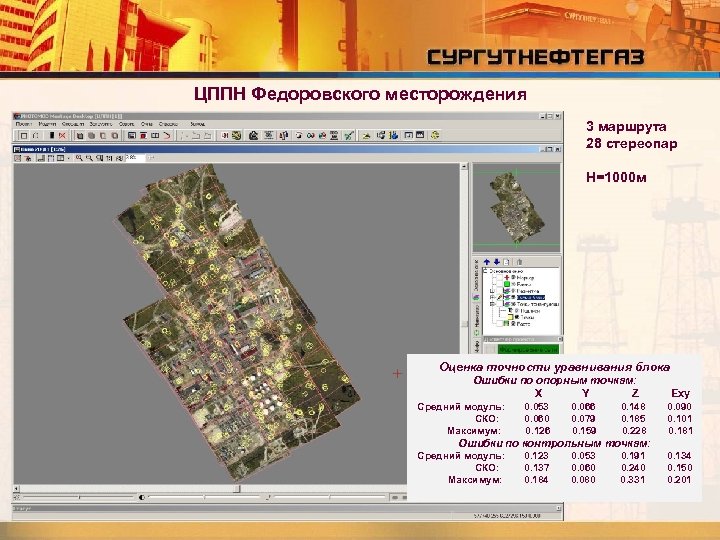Image resolution: width=720 pixels, height=540 pixels.
Task: Collapse the Точки триангуляции tree node
Action: [x=491, y=304]
